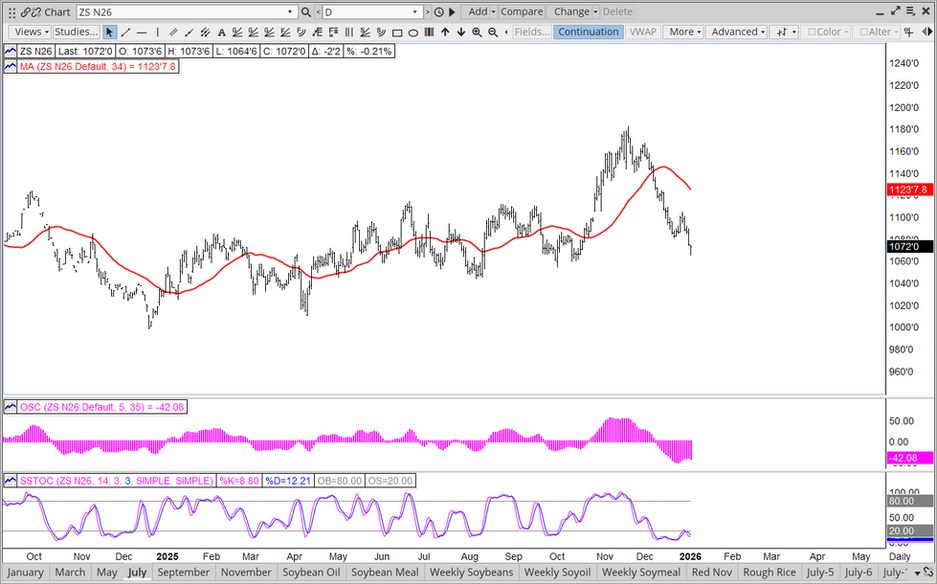
Task: Click the zoom in magnifier icon
Action: click(477, 32)
